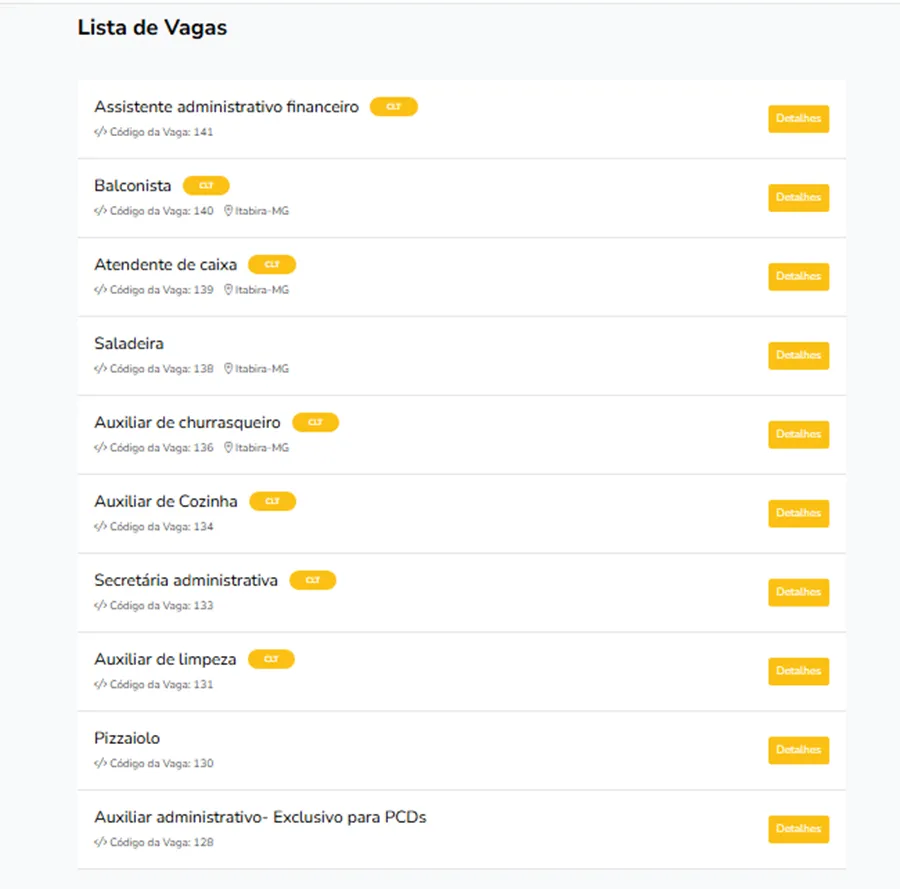Click the CLT badge next to Balconista

click(x=206, y=185)
